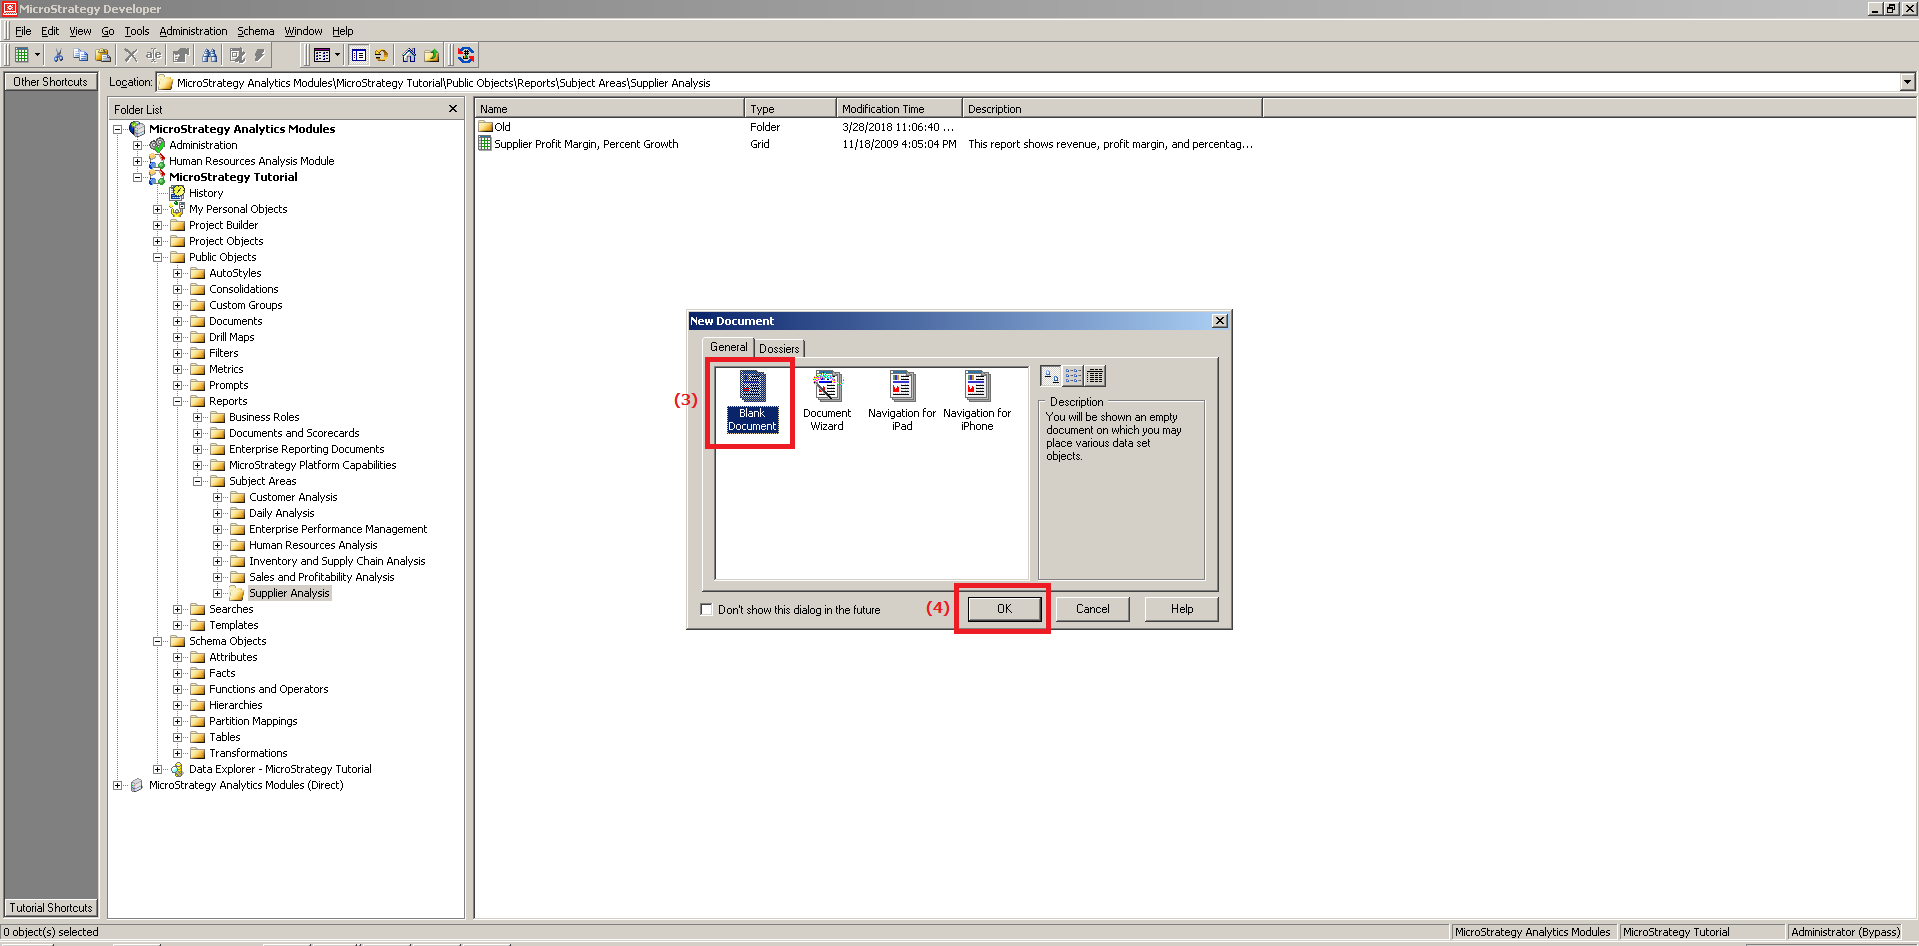The height and width of the screenshot is (946, 1919).
Task: Expand the Customer Analysis folder
Action: coord(218,497)
